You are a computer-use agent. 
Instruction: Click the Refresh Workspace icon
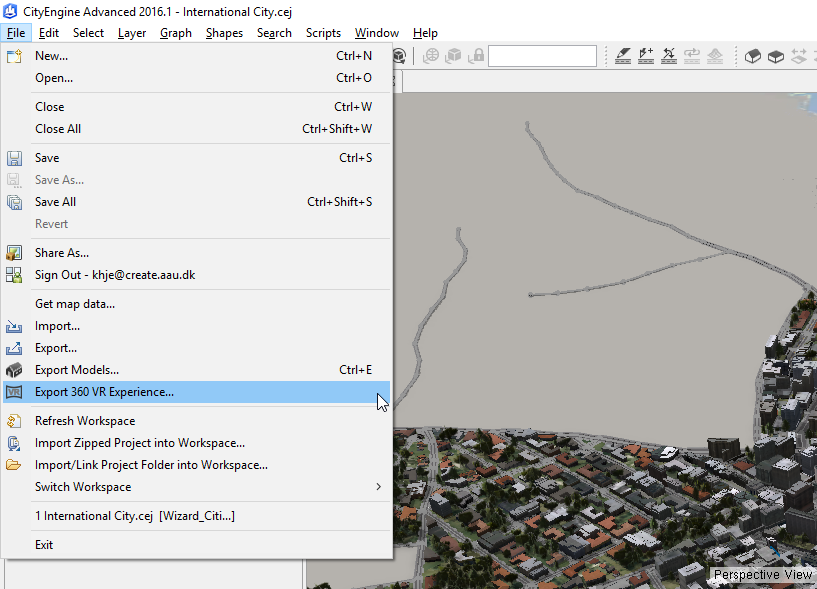click(14, 421)
